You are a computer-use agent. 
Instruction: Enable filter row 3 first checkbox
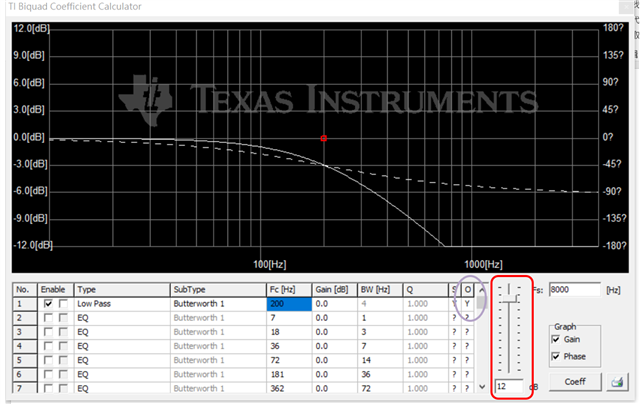pyautogui.click(x=48, y=332)
